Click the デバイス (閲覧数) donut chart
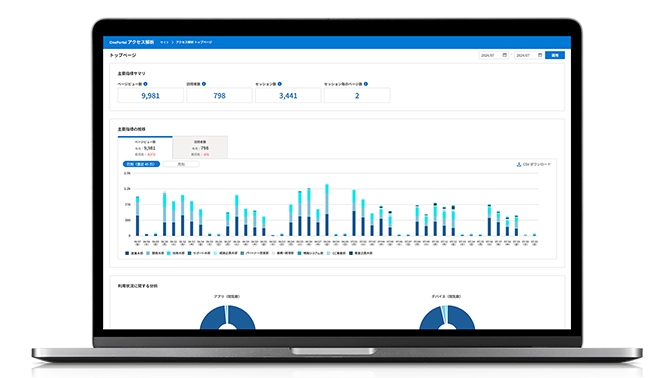This screenshot has width=672, height=378. (x=447, y=318)
